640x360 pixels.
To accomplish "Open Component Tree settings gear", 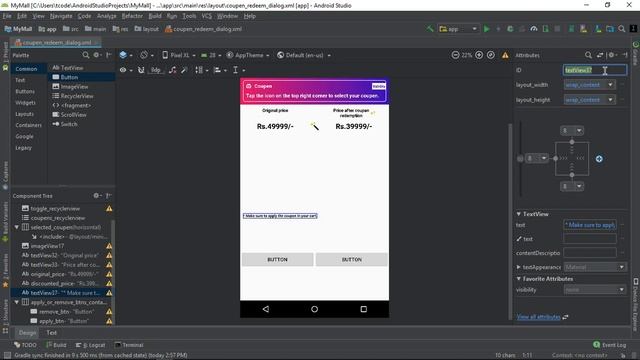I will 96,196.
